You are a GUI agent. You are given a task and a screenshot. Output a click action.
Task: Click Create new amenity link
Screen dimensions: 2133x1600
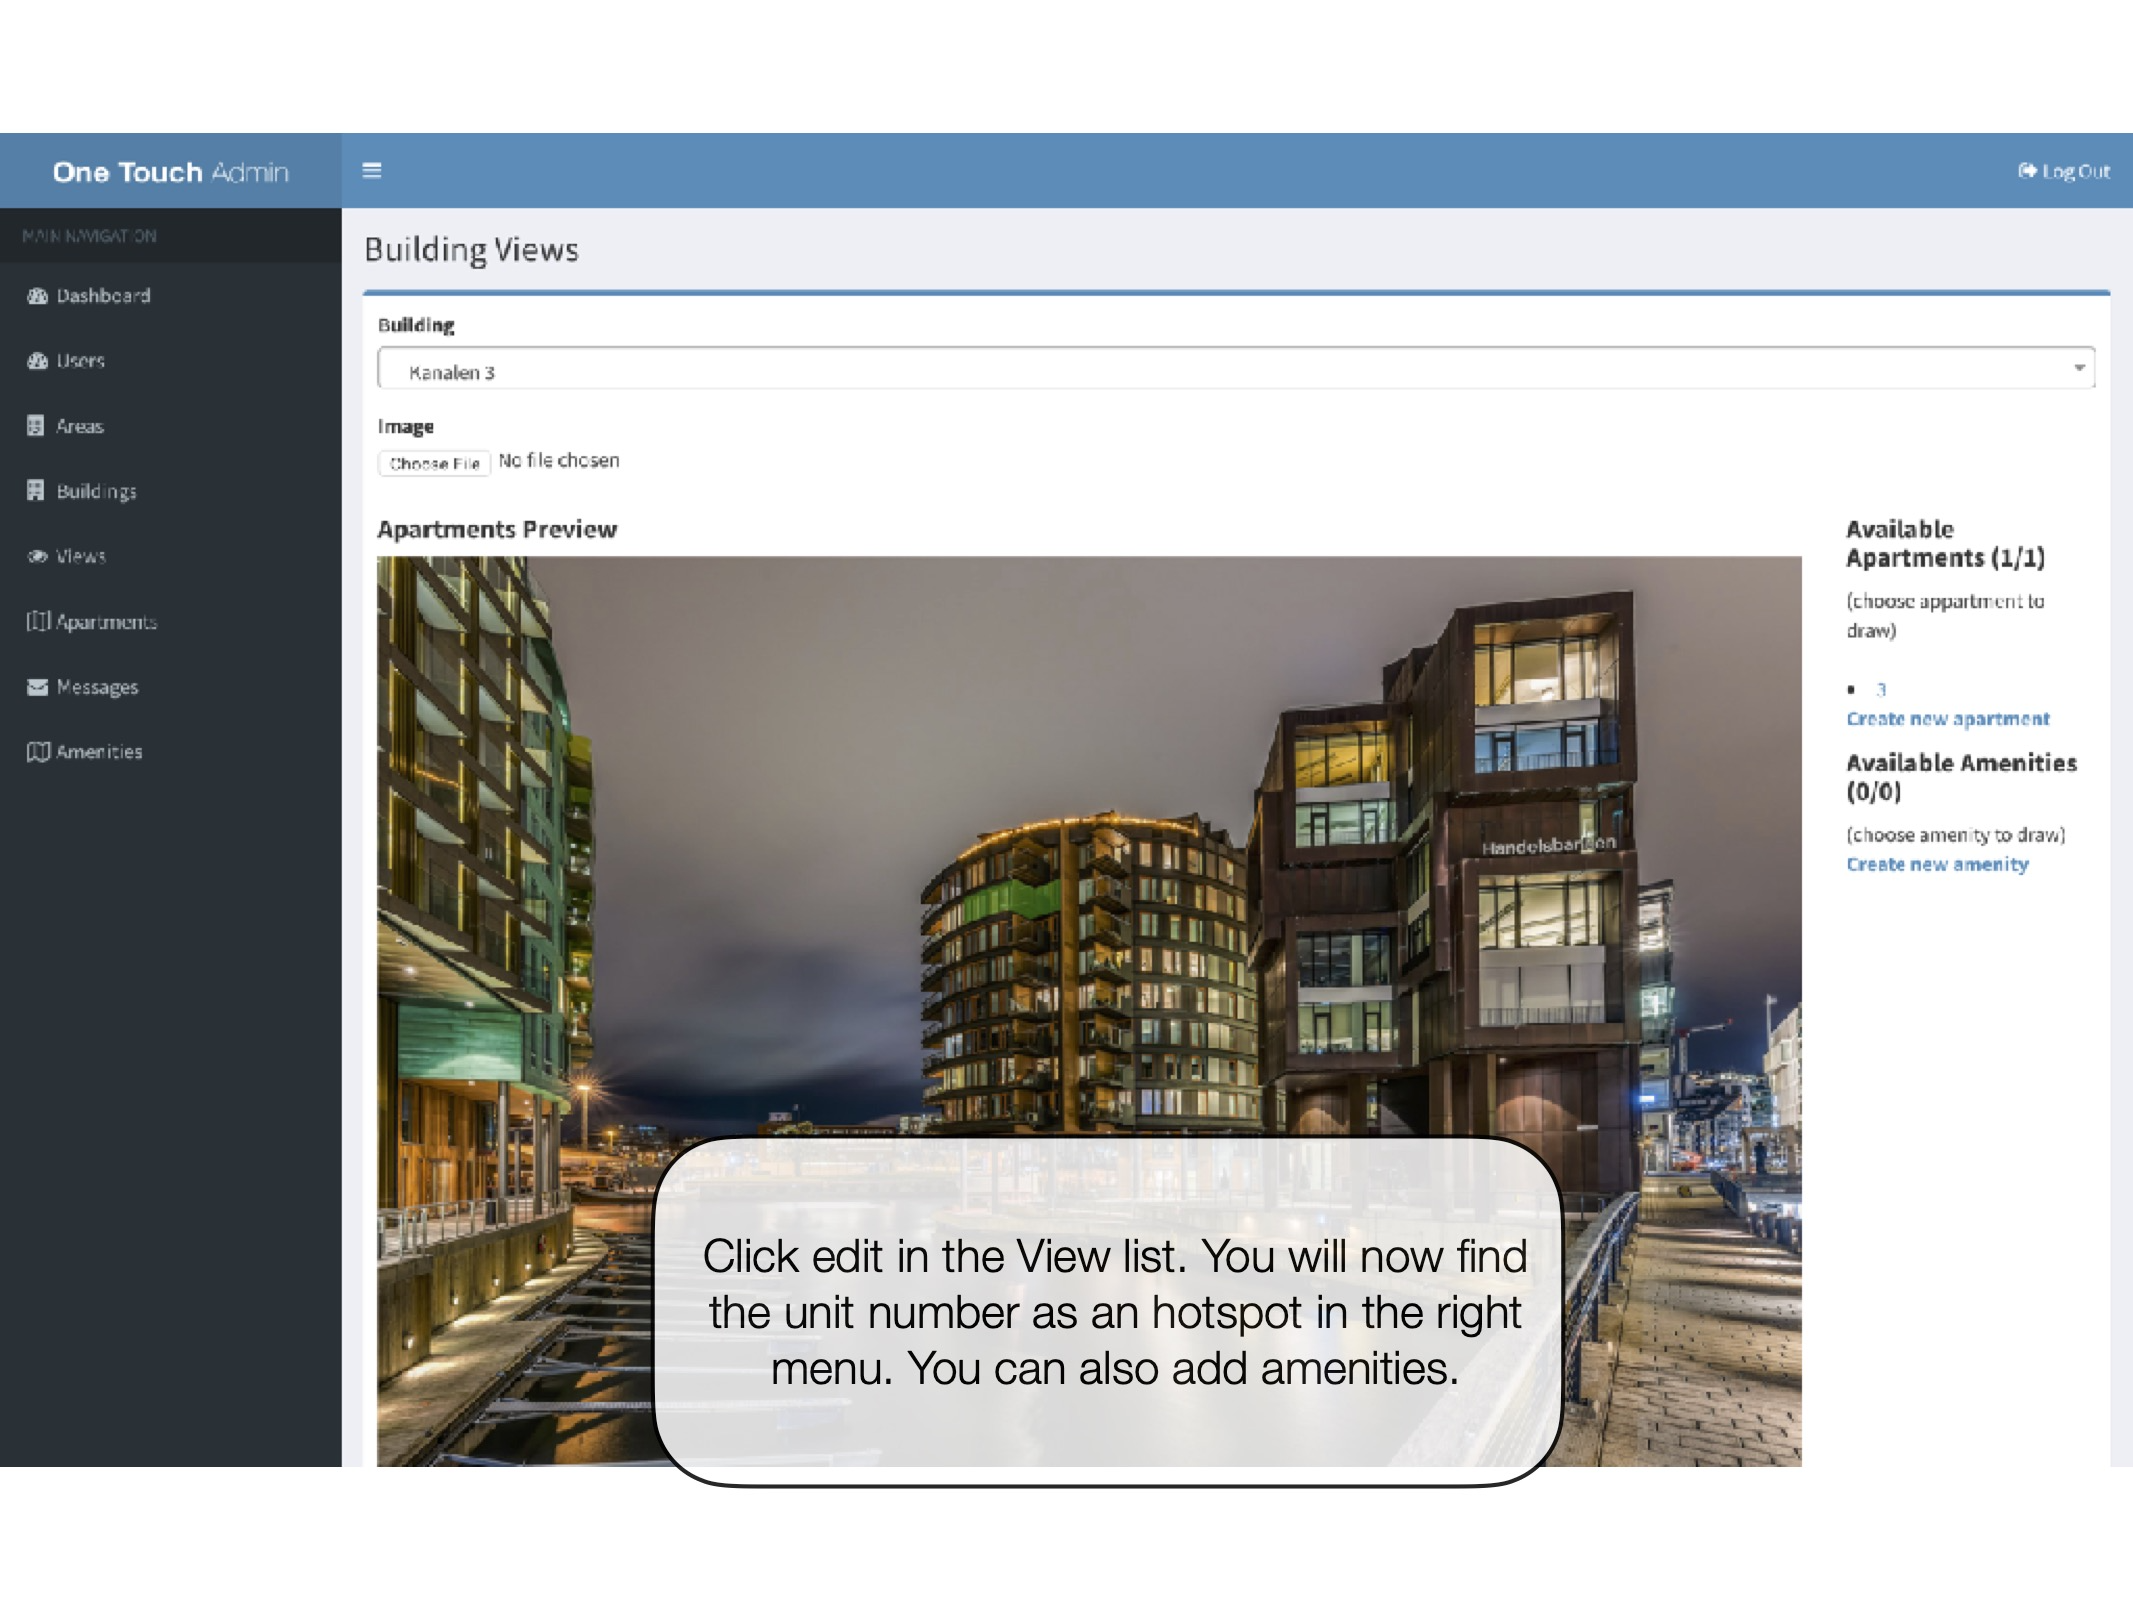point(1937,864)
